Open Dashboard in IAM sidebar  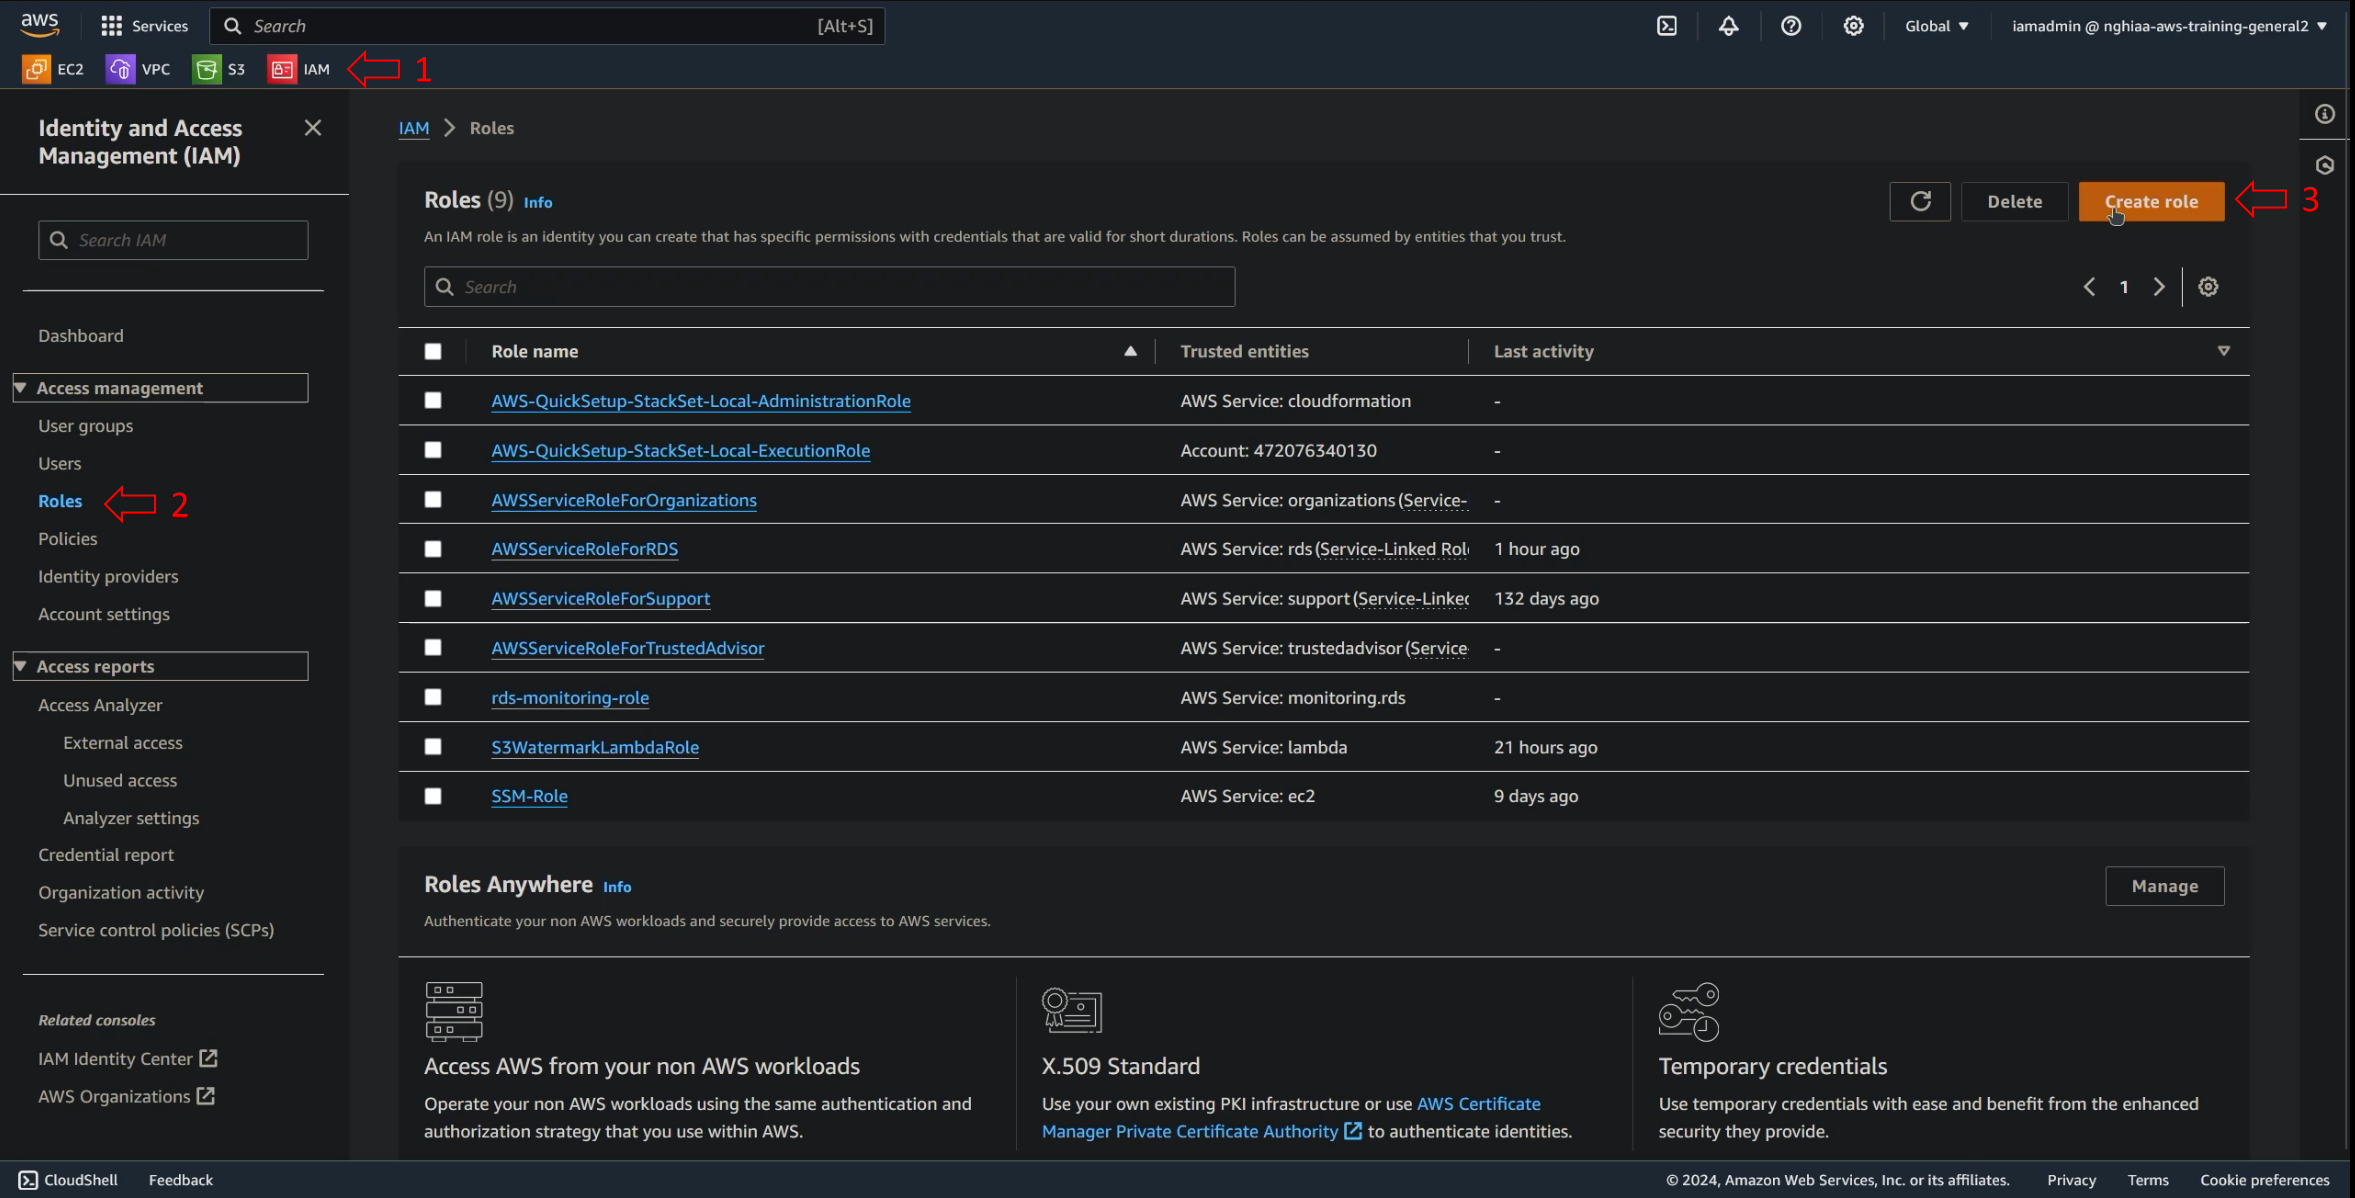click(81, 336)
